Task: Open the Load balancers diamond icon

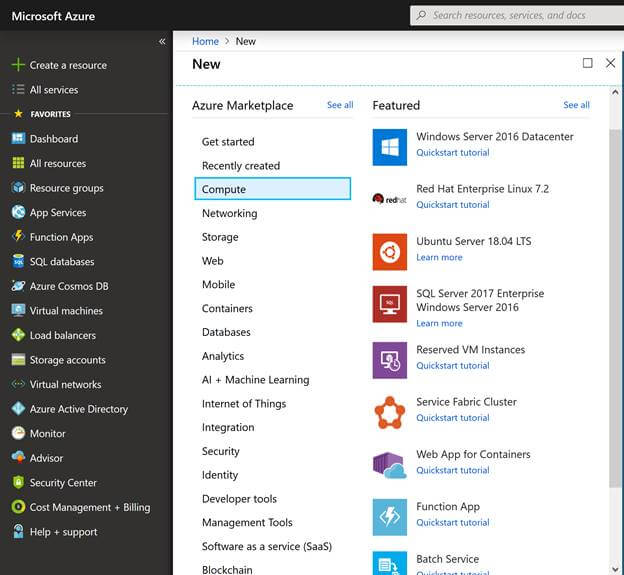Action: click(x=18, y=335)
